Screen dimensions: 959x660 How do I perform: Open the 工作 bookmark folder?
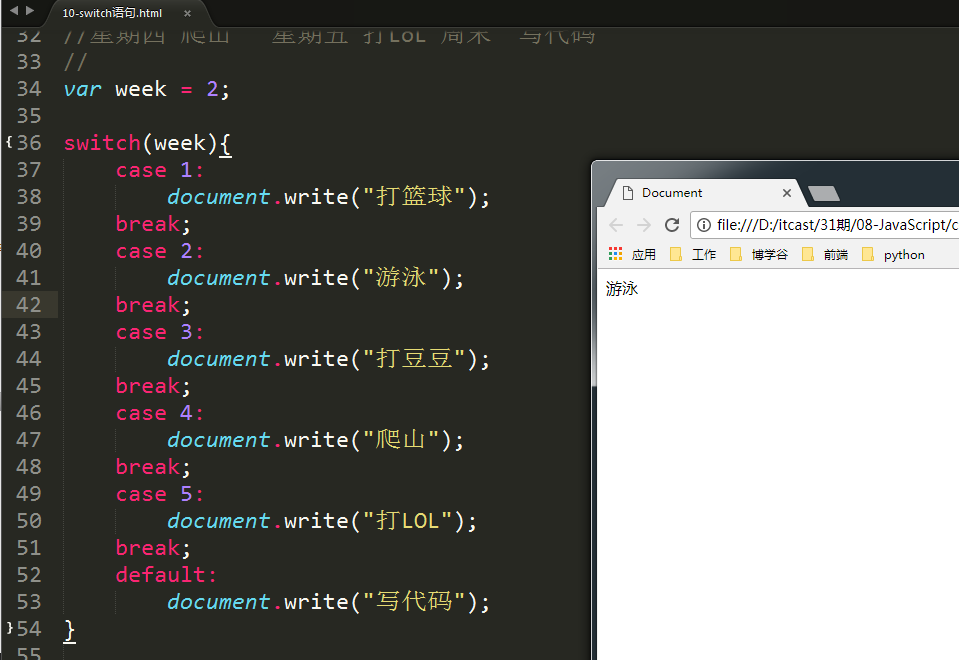pos(693,254)
